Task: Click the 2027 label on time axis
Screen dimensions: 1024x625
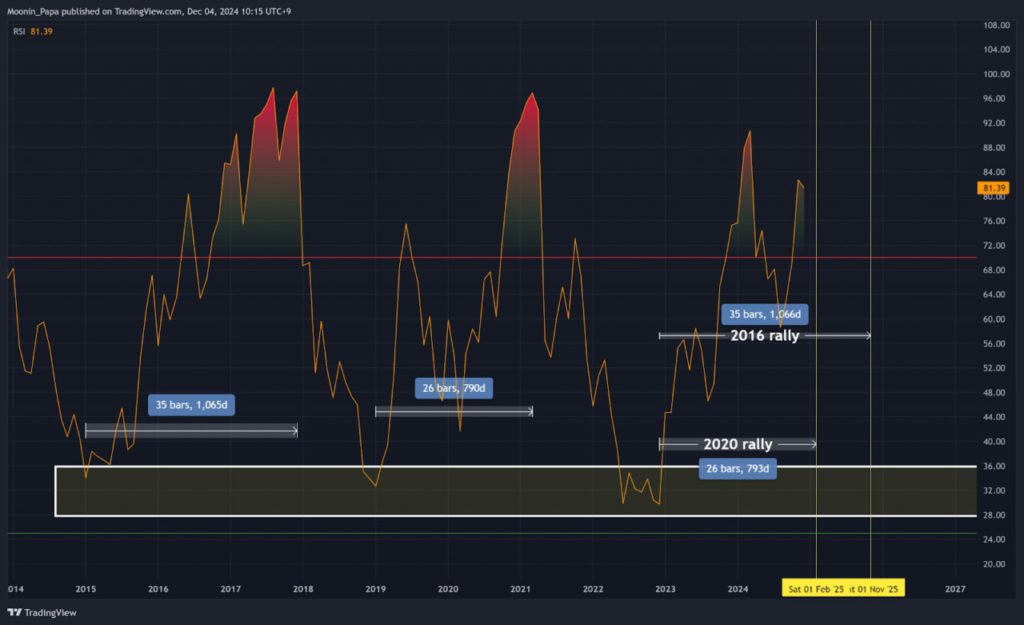Action: [x=955, y=589]
